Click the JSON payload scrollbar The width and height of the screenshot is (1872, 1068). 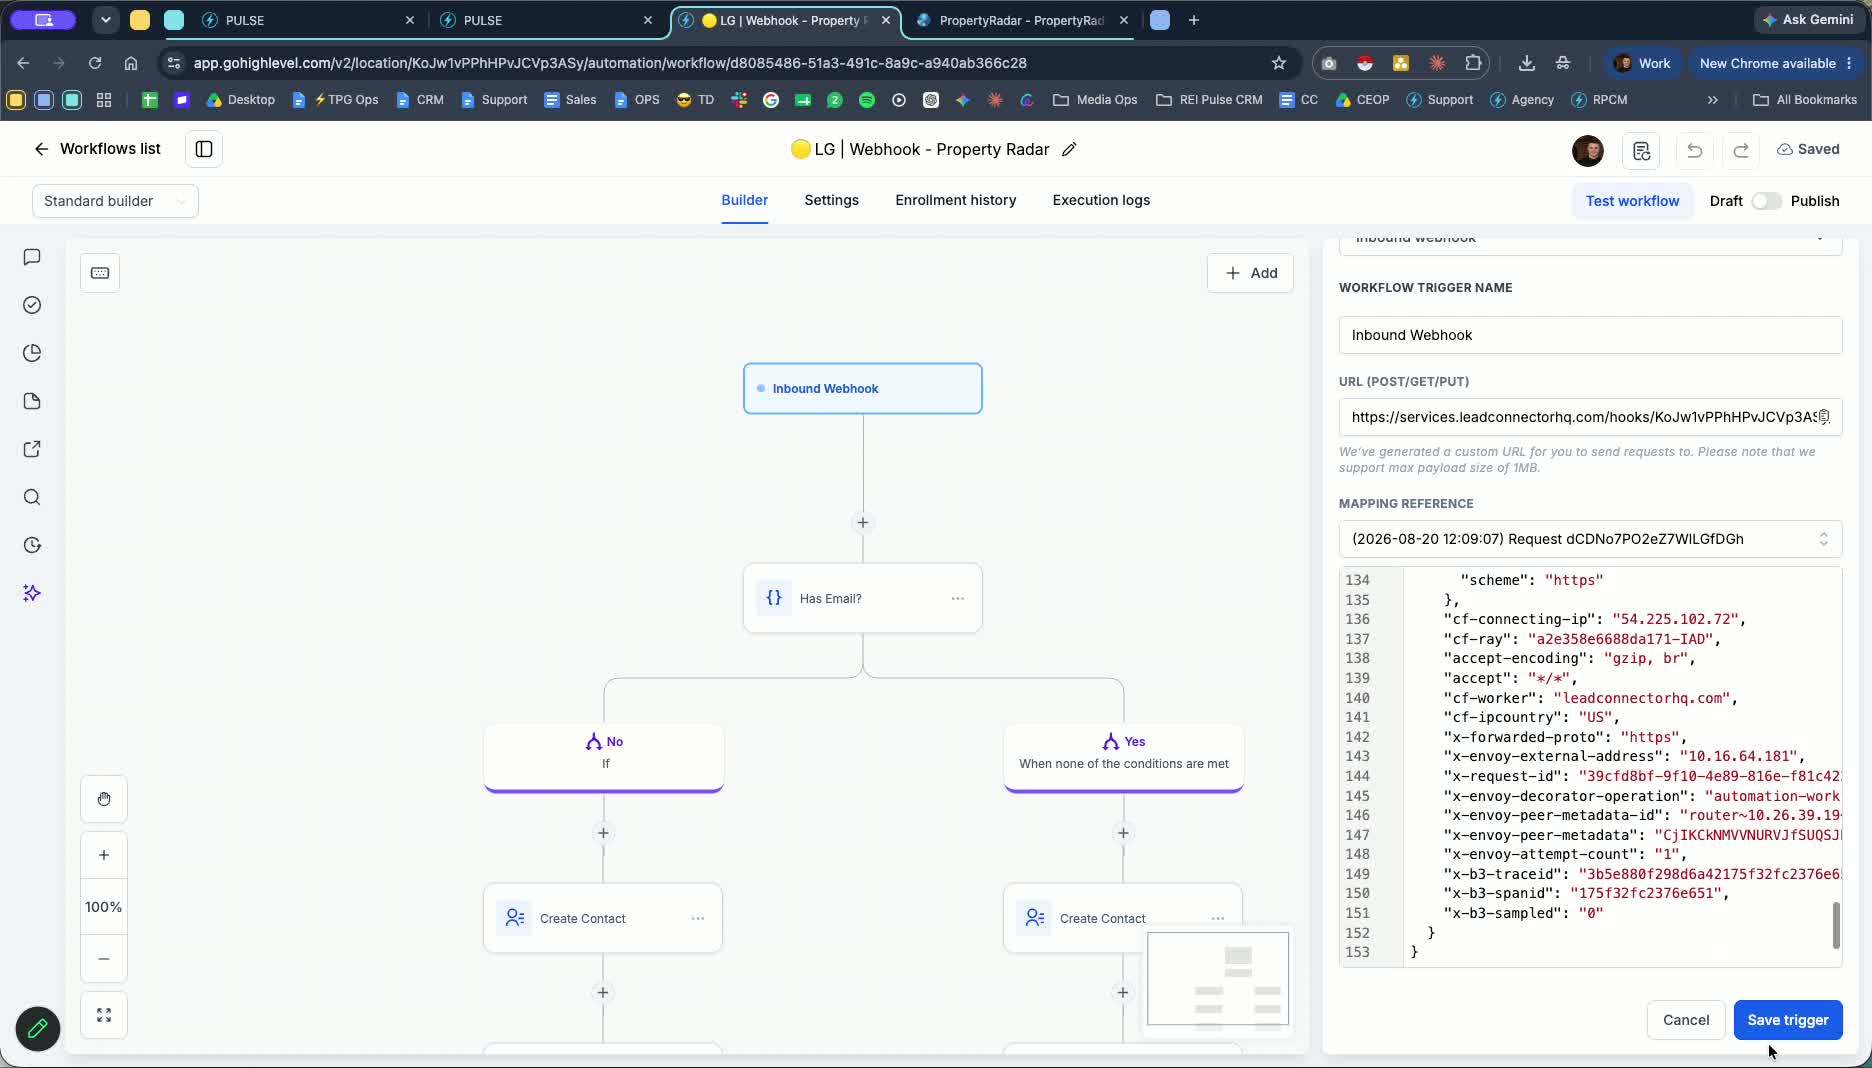(1836, 925)
